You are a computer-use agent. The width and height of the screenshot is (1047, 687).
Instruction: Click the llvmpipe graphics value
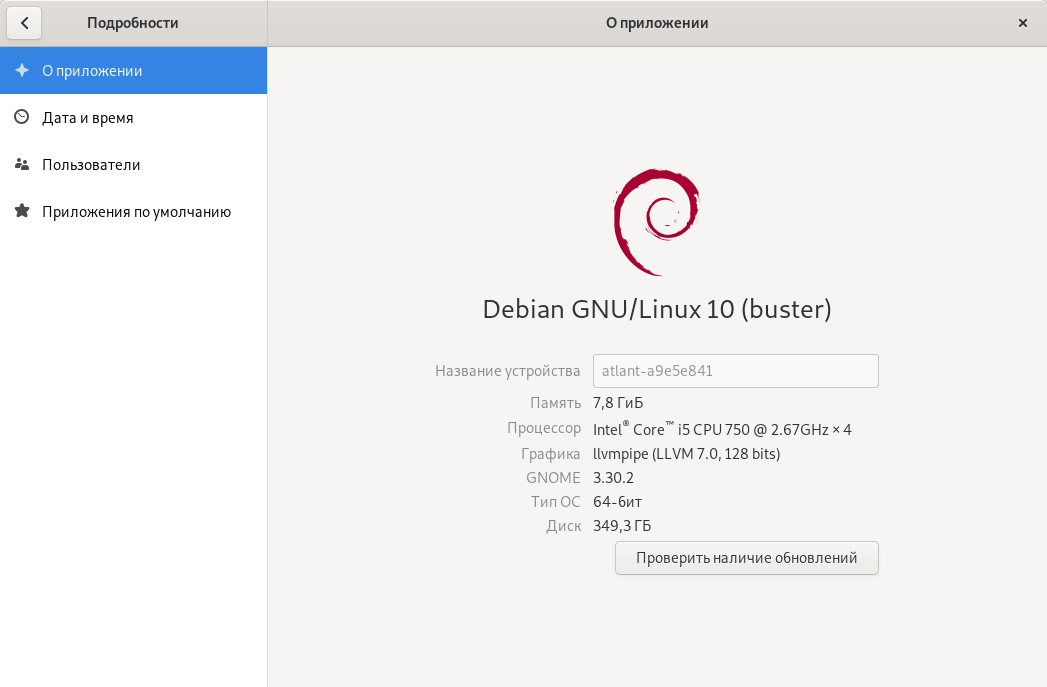point(686,454)
